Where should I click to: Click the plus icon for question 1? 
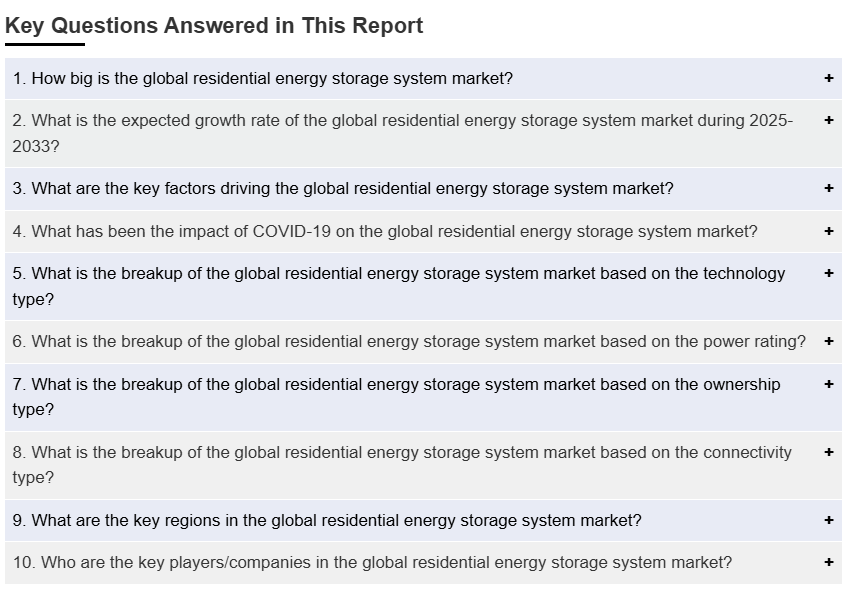coord(828,78)
